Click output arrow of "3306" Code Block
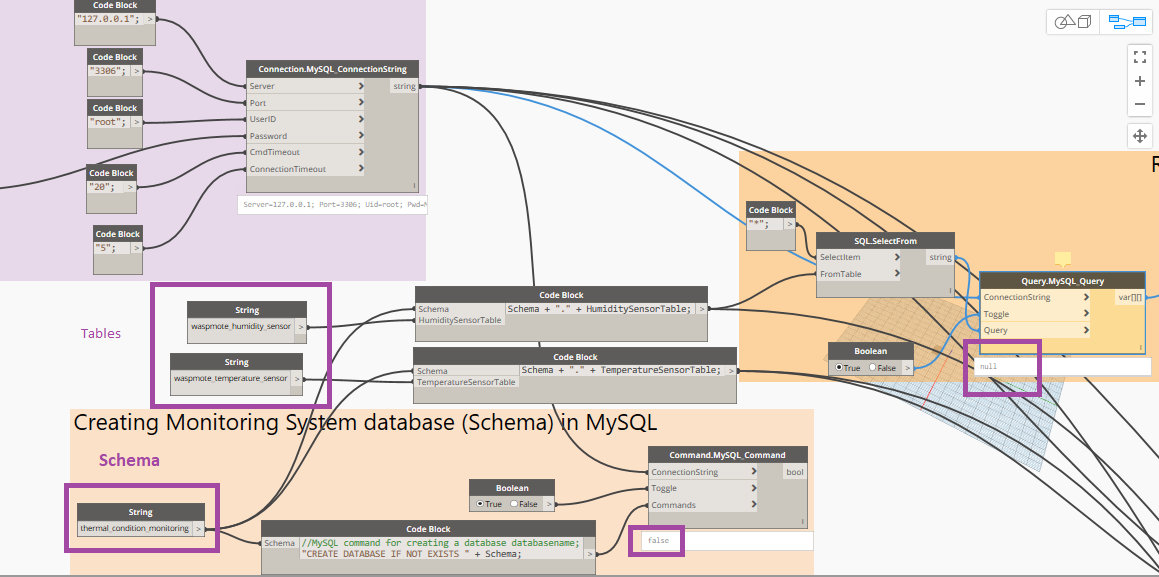 [x=137, y=71]
